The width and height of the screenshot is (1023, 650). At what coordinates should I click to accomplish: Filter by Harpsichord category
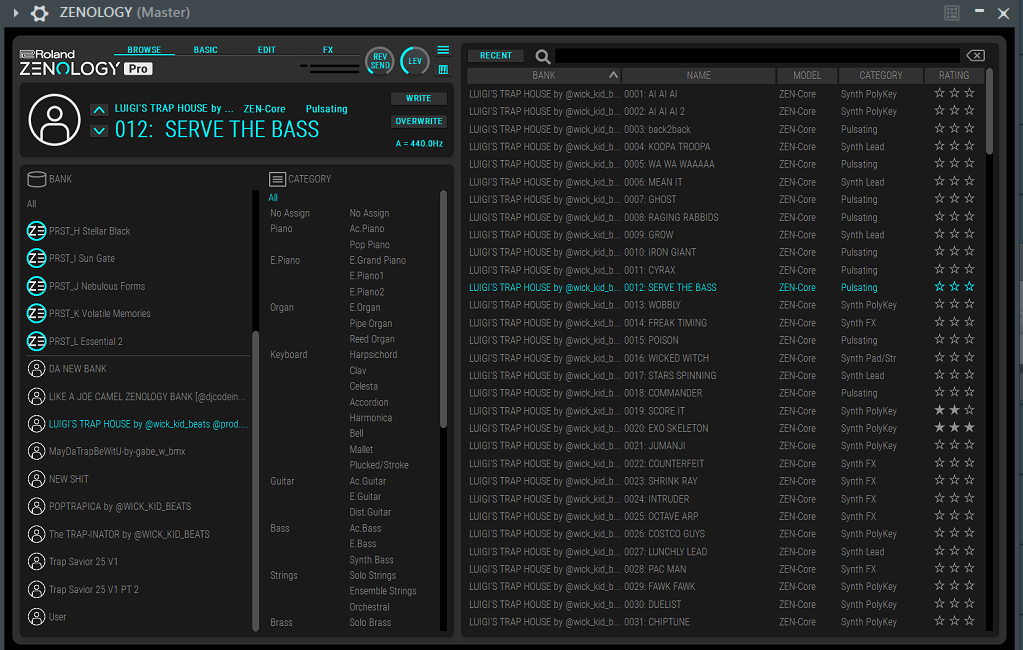(373, 354)
